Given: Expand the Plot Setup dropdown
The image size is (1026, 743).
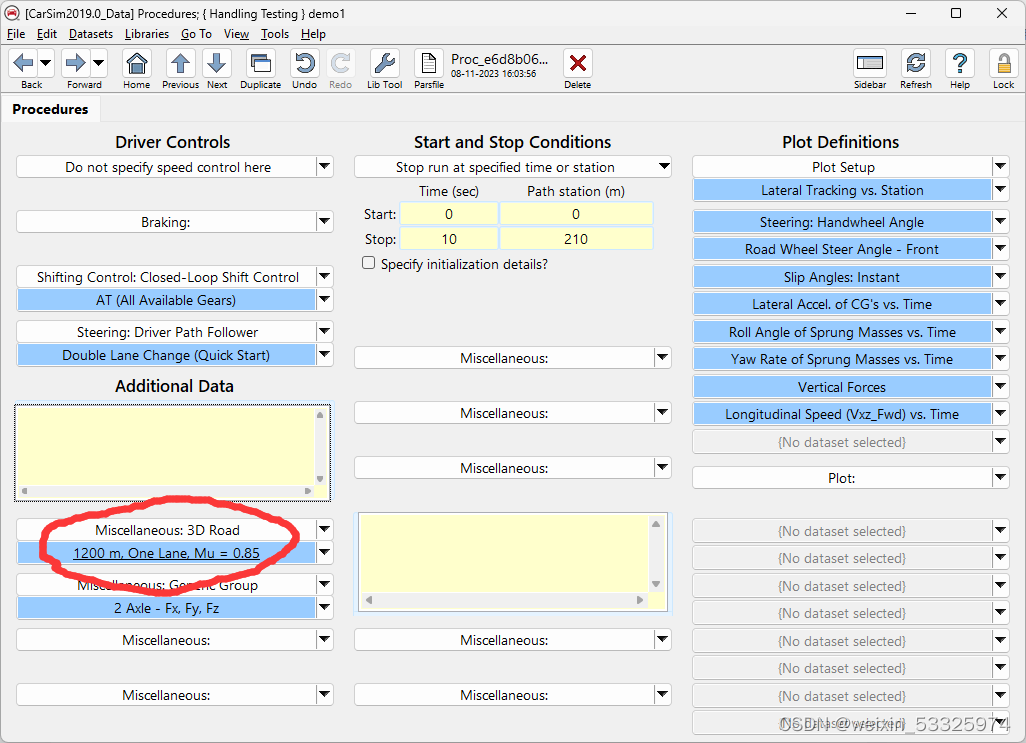Looking at the screenshot, I should 1000,166.
